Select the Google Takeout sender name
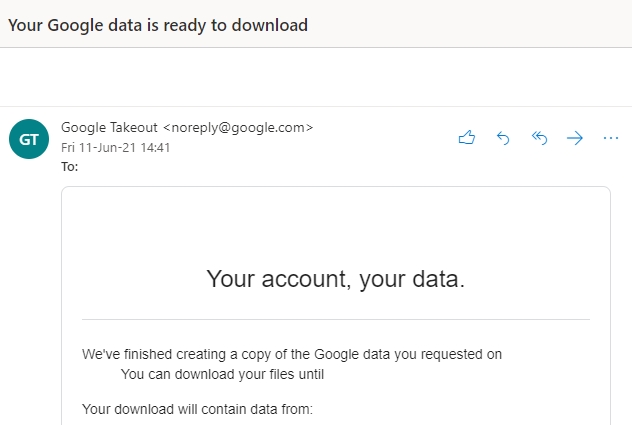The height and width of the screenshot is (425, 632). (109, 127)
